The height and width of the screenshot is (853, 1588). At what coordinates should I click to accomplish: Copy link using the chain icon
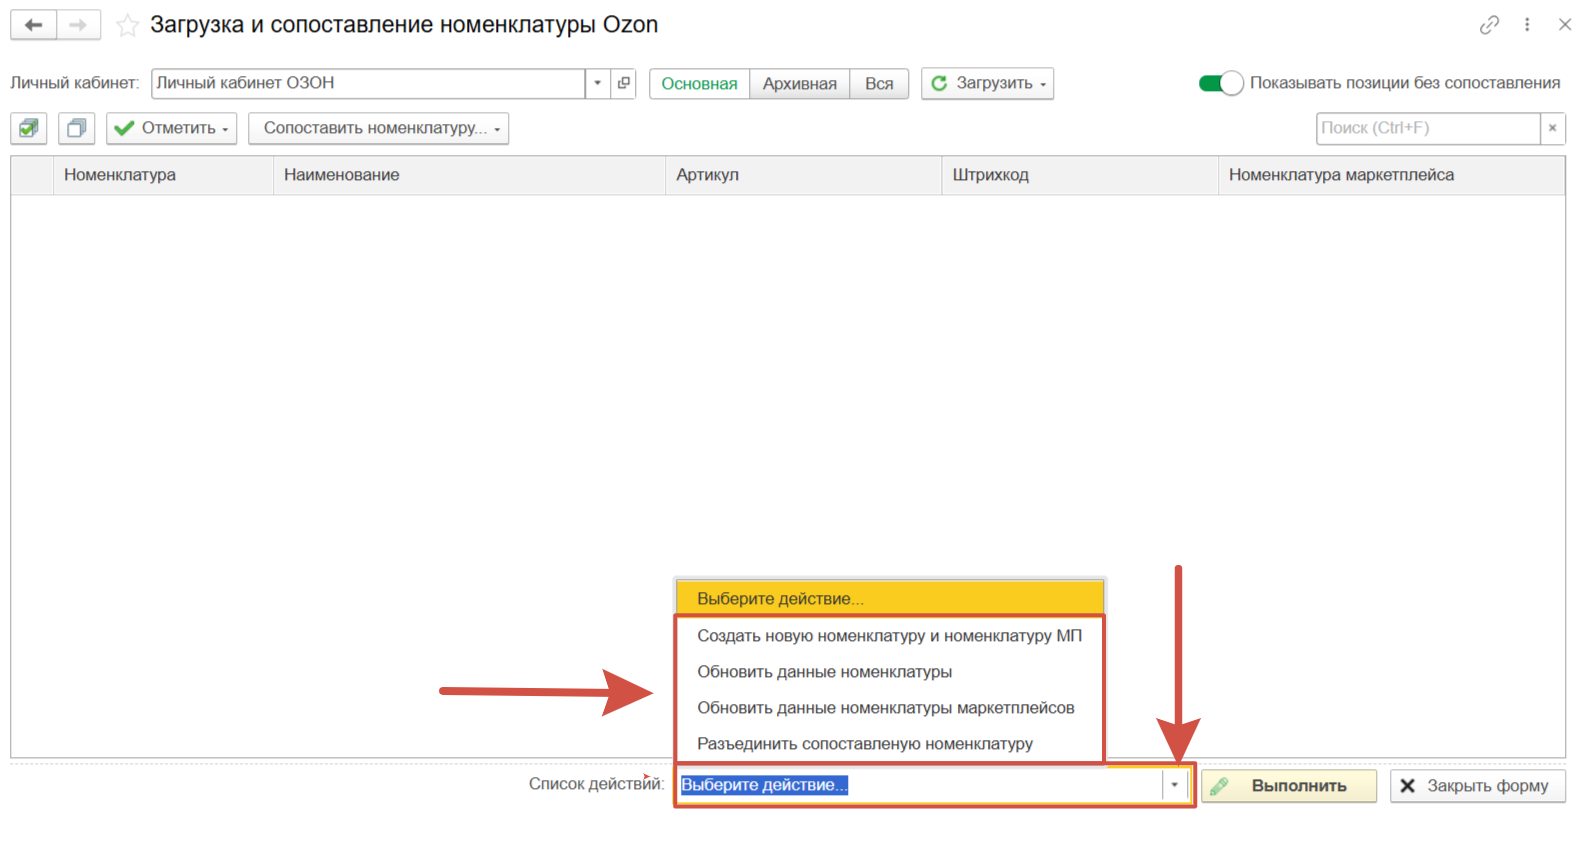coord(1489,25)
